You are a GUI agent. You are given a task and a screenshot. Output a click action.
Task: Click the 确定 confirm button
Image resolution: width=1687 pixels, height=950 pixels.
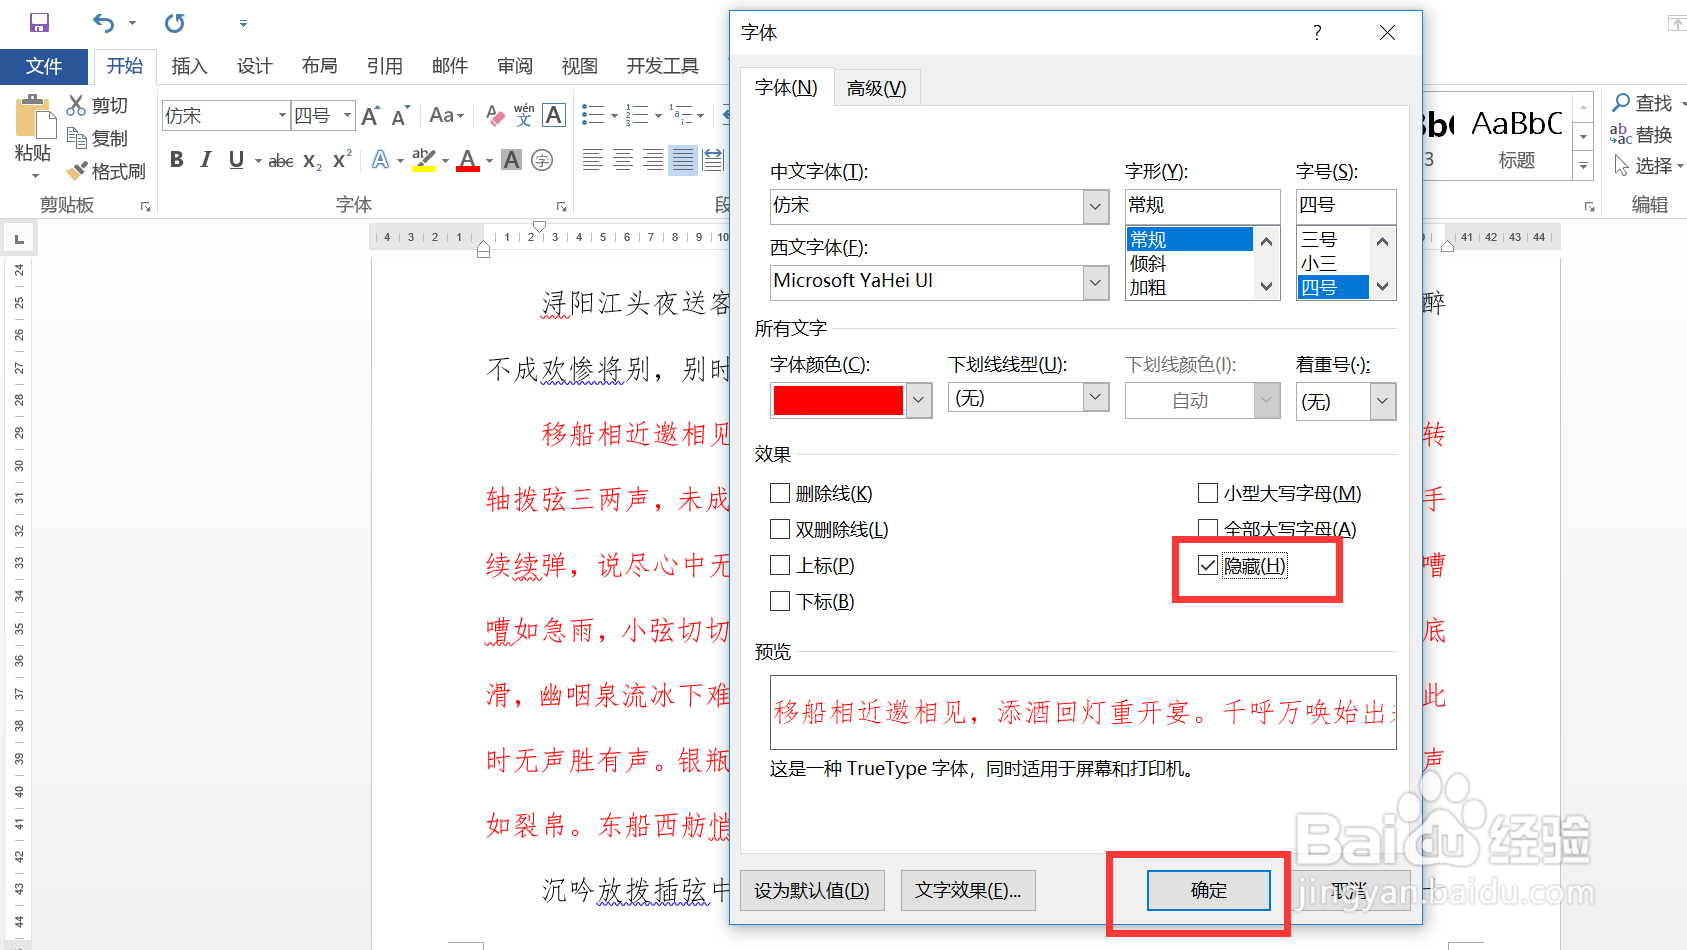tap(1208, 890)
